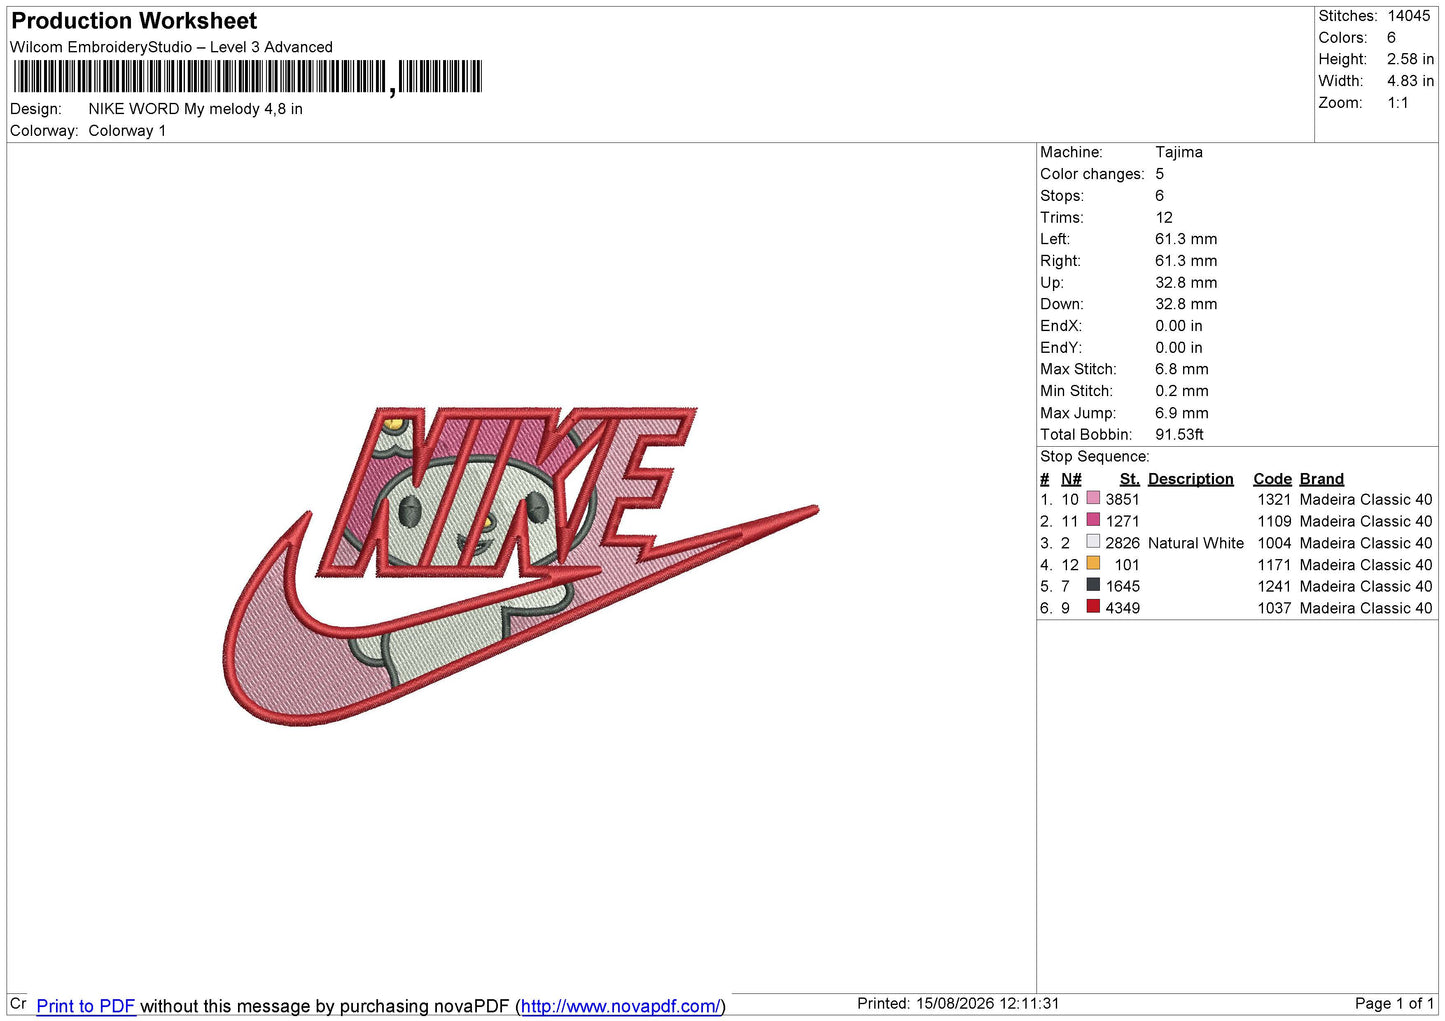Image resolution: width=1445 pixels, height=1021 pixels.
Task: Select thread code 1109 in stop sequence
Action: click(x=1274, y=521)
